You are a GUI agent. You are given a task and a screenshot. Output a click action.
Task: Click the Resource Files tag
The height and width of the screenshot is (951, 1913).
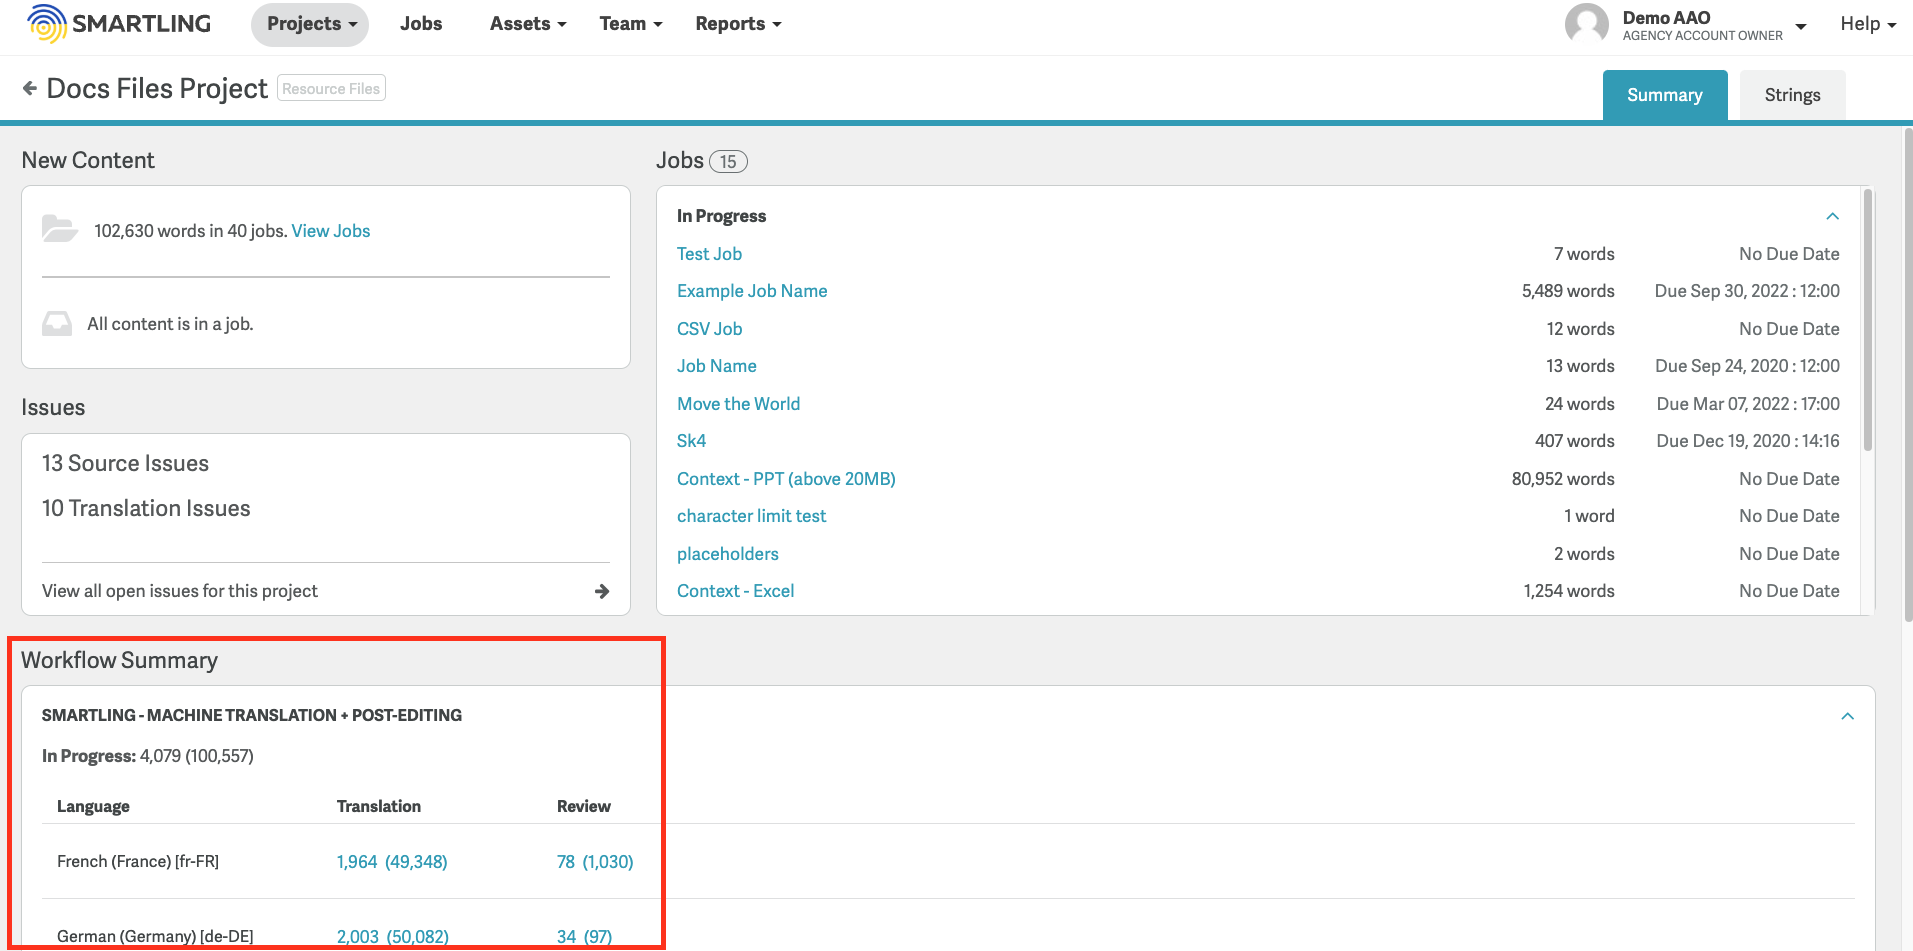[331, 88]
